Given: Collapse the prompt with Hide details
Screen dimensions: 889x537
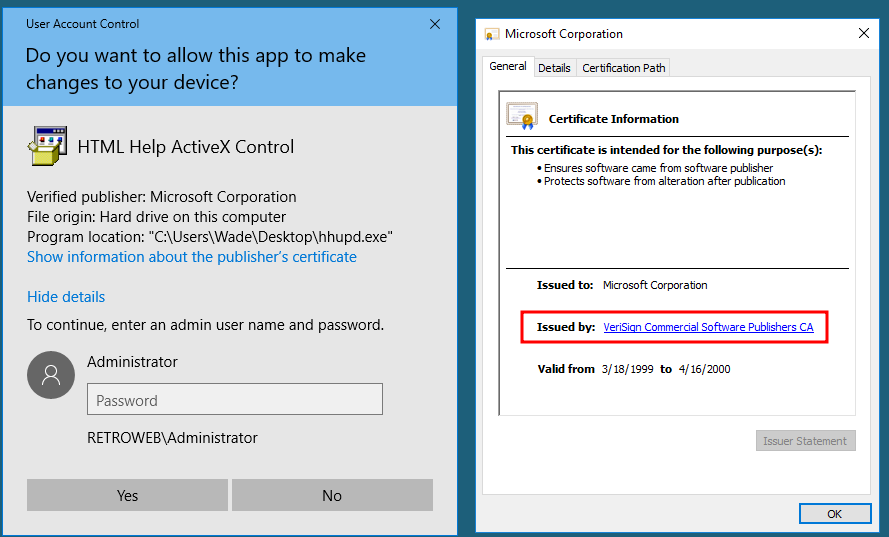Looking at the screenshot, I should [x=66, y=297].
